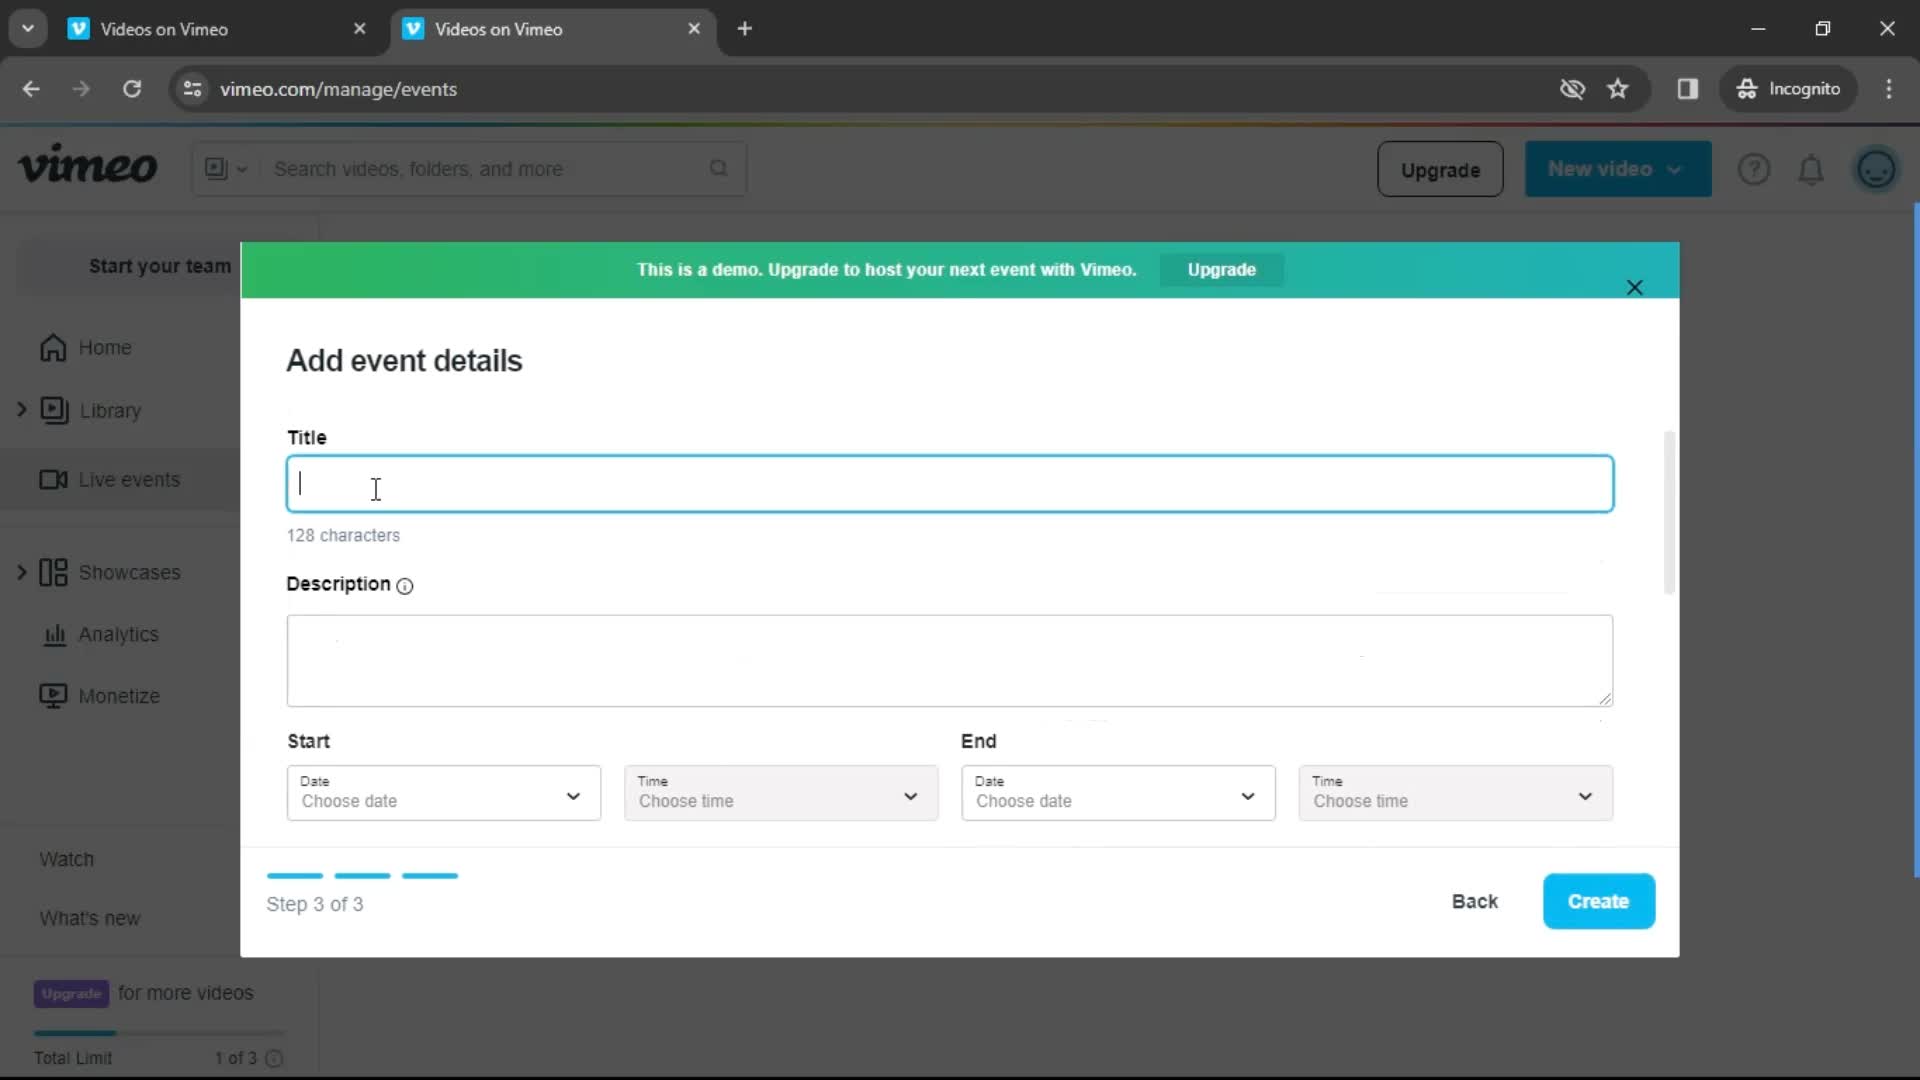This screenshot has height=1080, width=1920.
Task: Go forward in browser history
Action: click(81, 89)
